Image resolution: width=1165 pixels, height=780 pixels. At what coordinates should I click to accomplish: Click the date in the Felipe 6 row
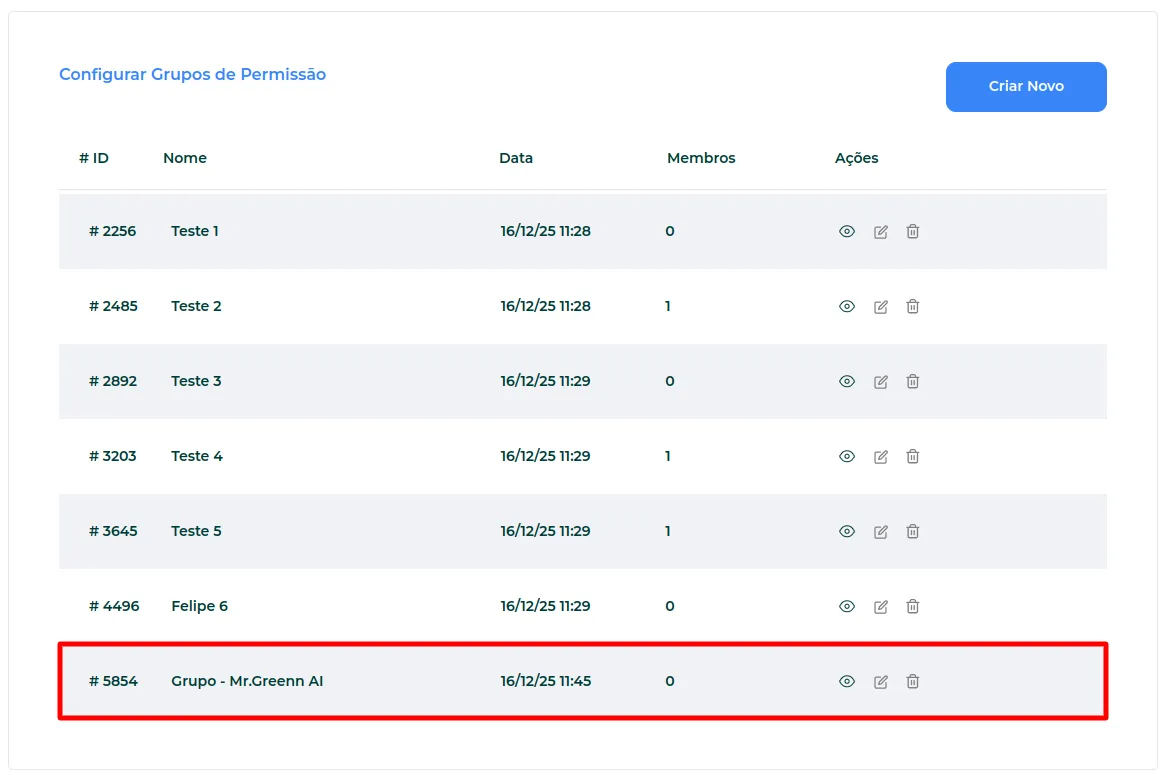(545, 606)
